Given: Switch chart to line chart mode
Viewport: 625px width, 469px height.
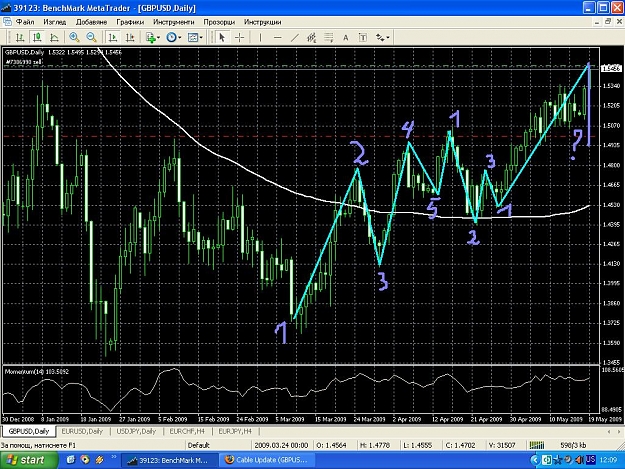Looking at the screenshot, I should pos(54,38).
